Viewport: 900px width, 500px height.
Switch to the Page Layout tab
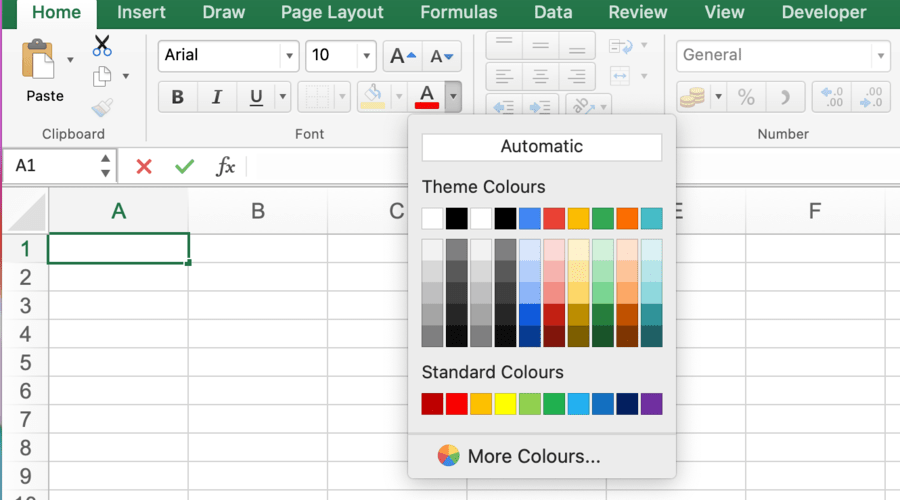(x=332, y=13)
